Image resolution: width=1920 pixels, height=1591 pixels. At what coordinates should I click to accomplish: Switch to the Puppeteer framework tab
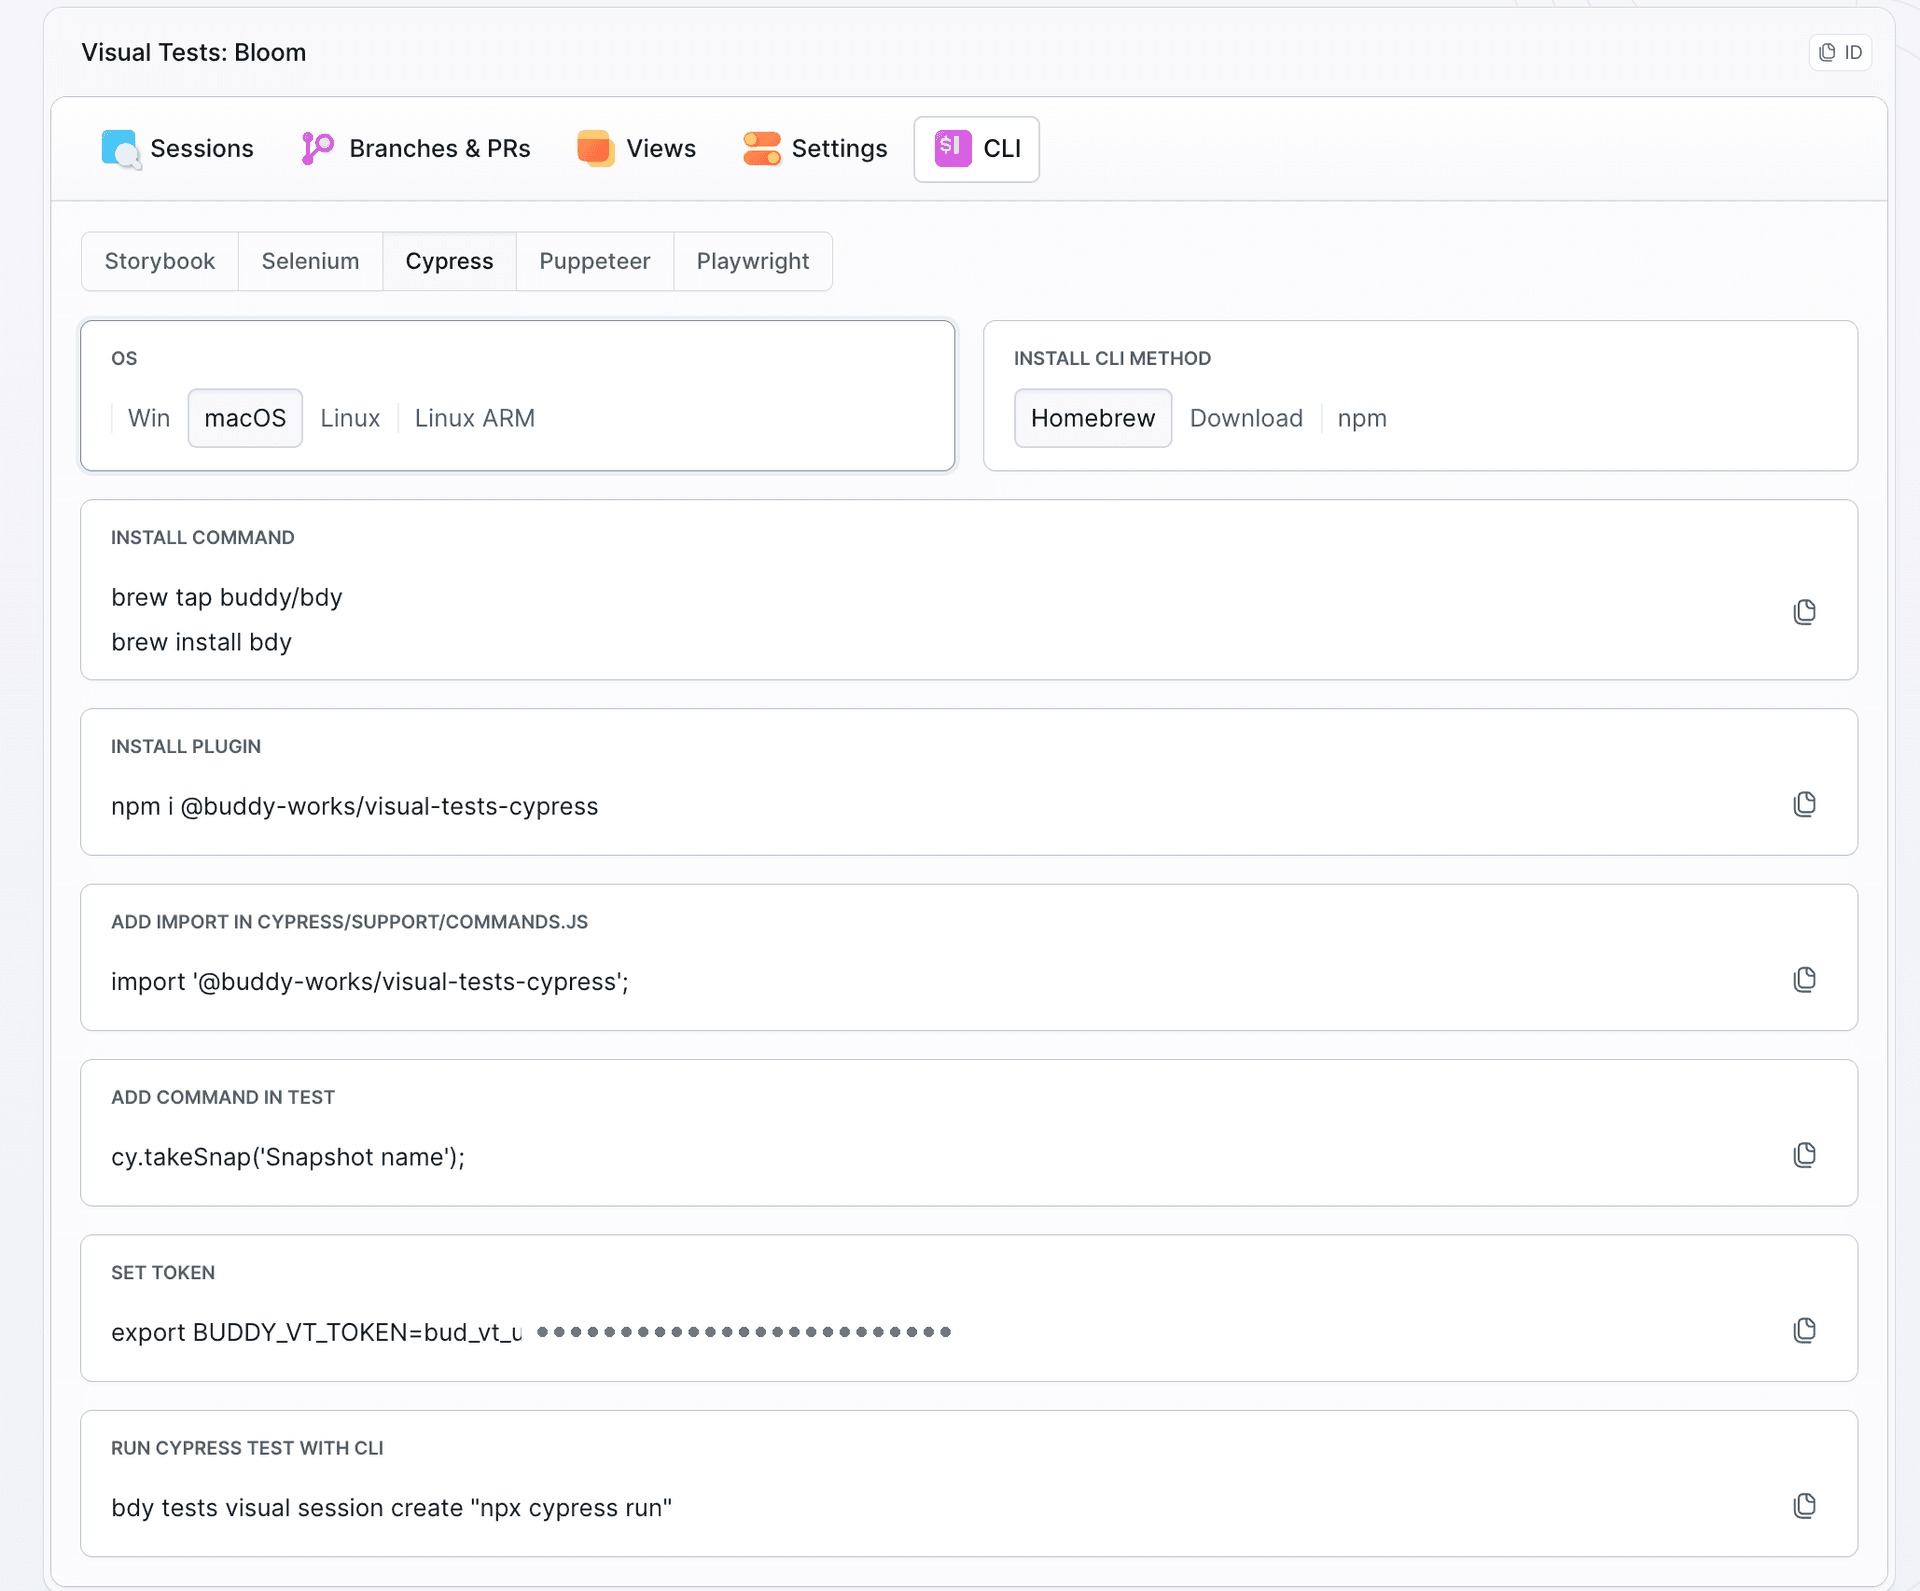pos(595,262)
